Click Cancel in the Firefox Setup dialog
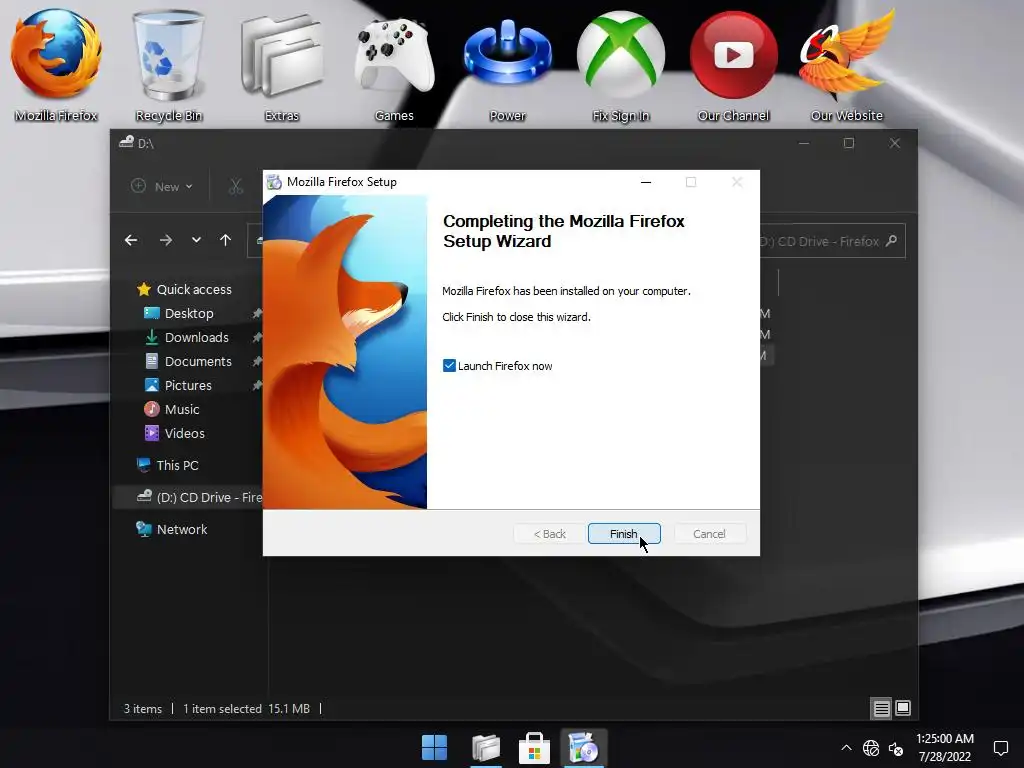Viewport: 1024px width, 768px height. (x=709, y=534)
